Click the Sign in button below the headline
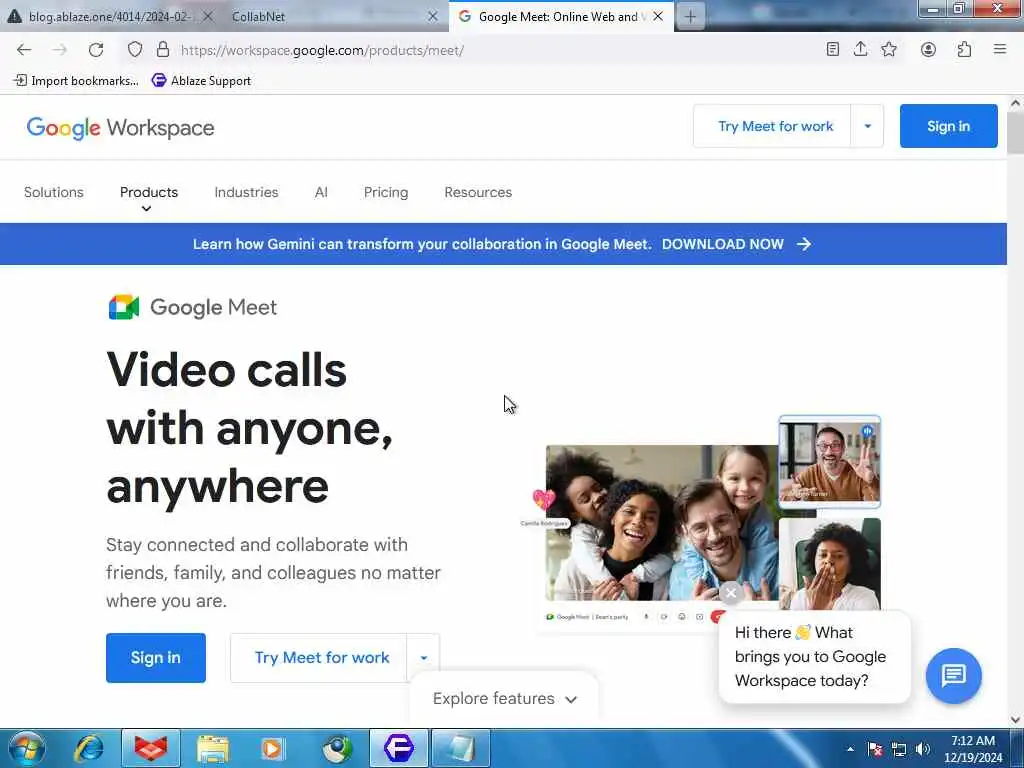 click(x=155, y=658)
